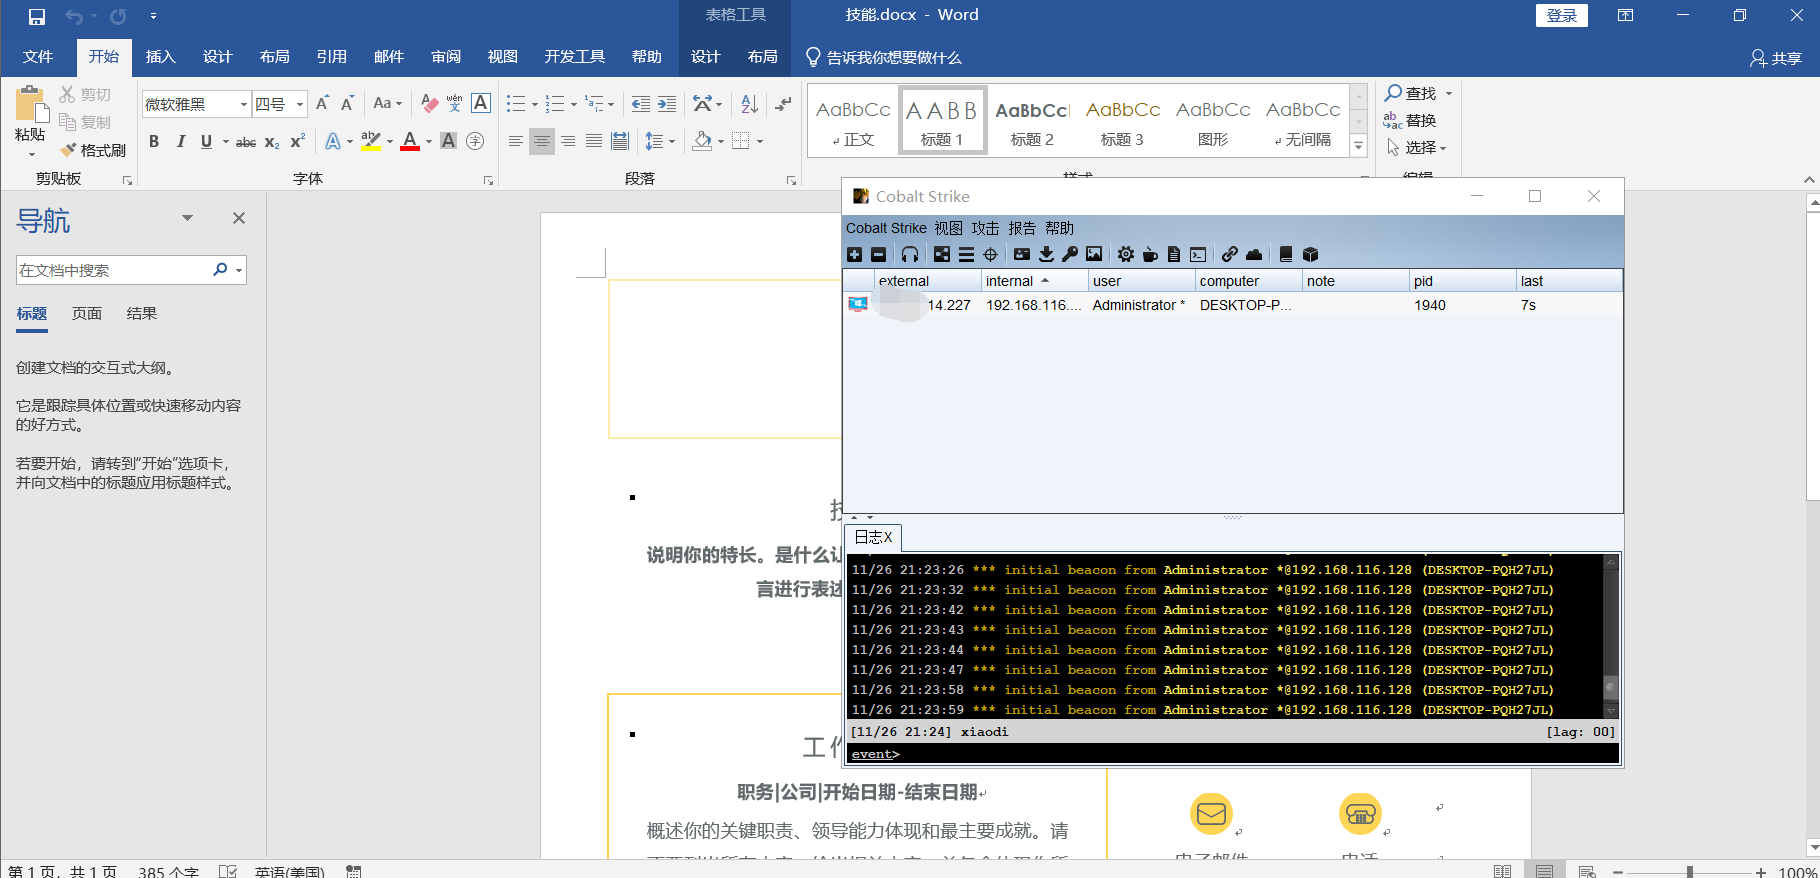Toggle center alignment in Word paragraph group

click(x=542, y=142)
